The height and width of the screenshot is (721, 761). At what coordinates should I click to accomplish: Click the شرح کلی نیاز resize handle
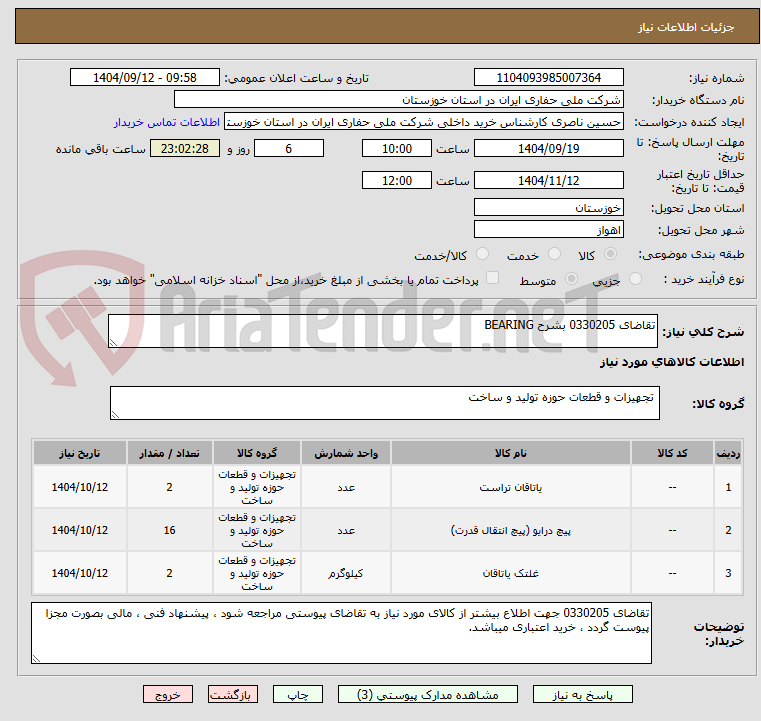click(x=113, y=343)
